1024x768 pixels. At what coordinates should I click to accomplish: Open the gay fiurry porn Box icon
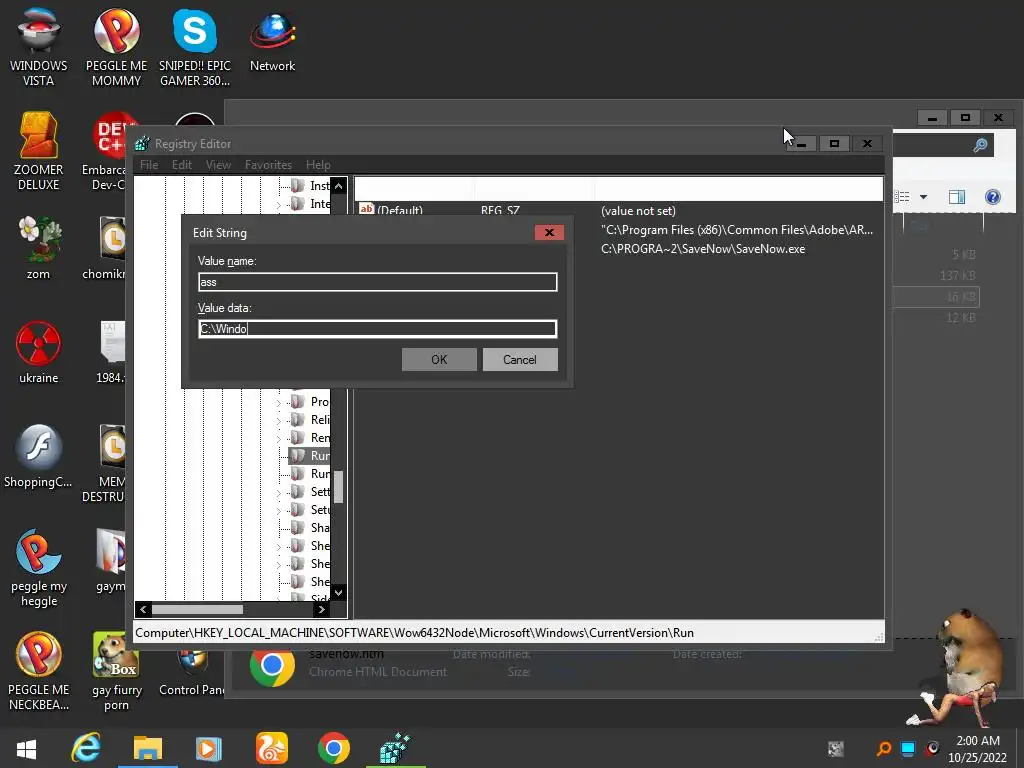[x=116, y=671]
